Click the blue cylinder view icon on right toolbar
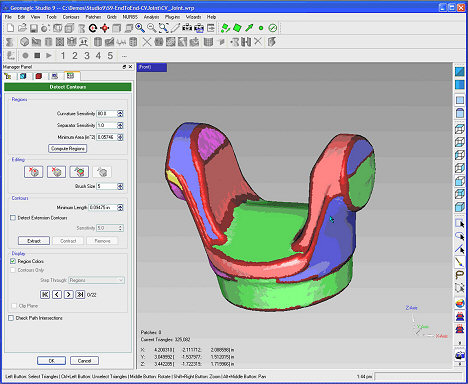 (x=460, y=113)
